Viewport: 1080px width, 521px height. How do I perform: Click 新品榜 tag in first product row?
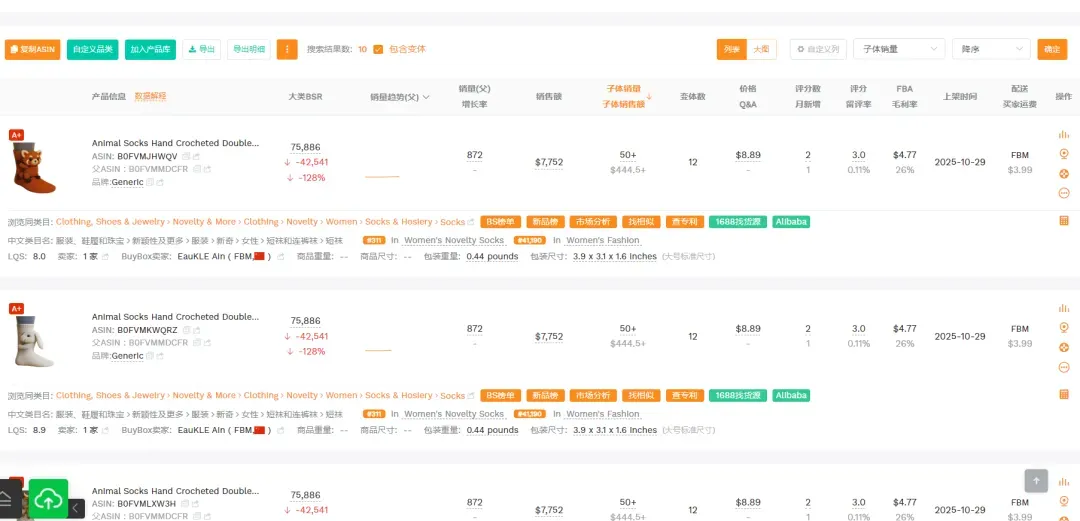[546, 222]
